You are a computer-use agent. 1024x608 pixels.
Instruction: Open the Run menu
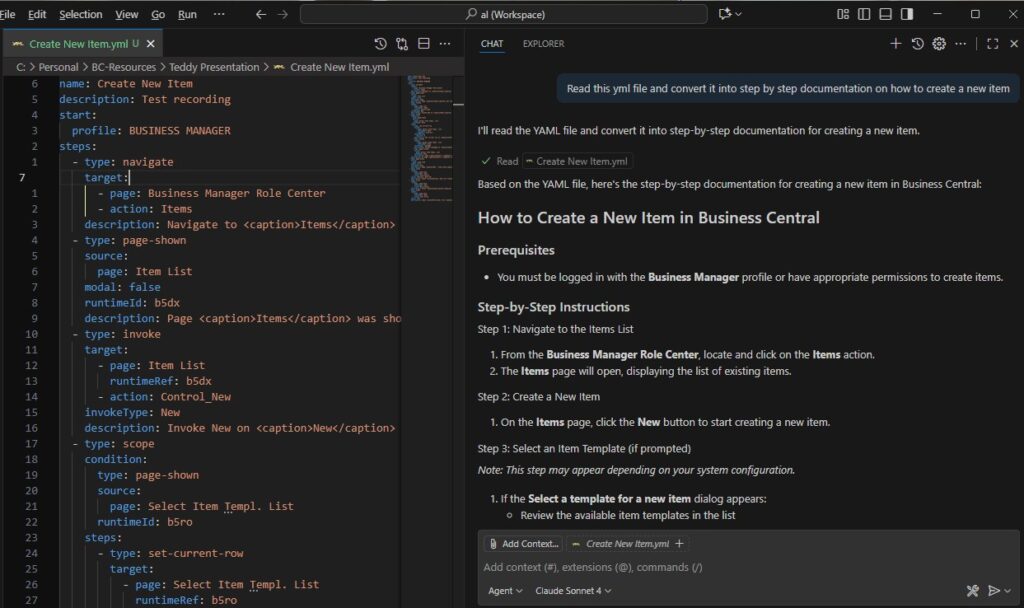tap(187, 14)
